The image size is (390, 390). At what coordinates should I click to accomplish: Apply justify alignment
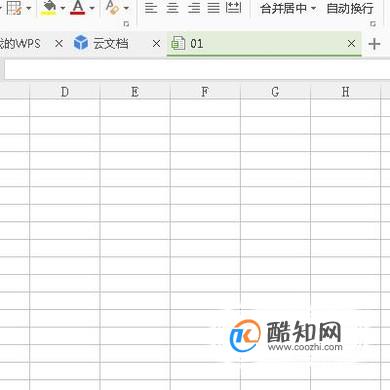tap(214, 8)
